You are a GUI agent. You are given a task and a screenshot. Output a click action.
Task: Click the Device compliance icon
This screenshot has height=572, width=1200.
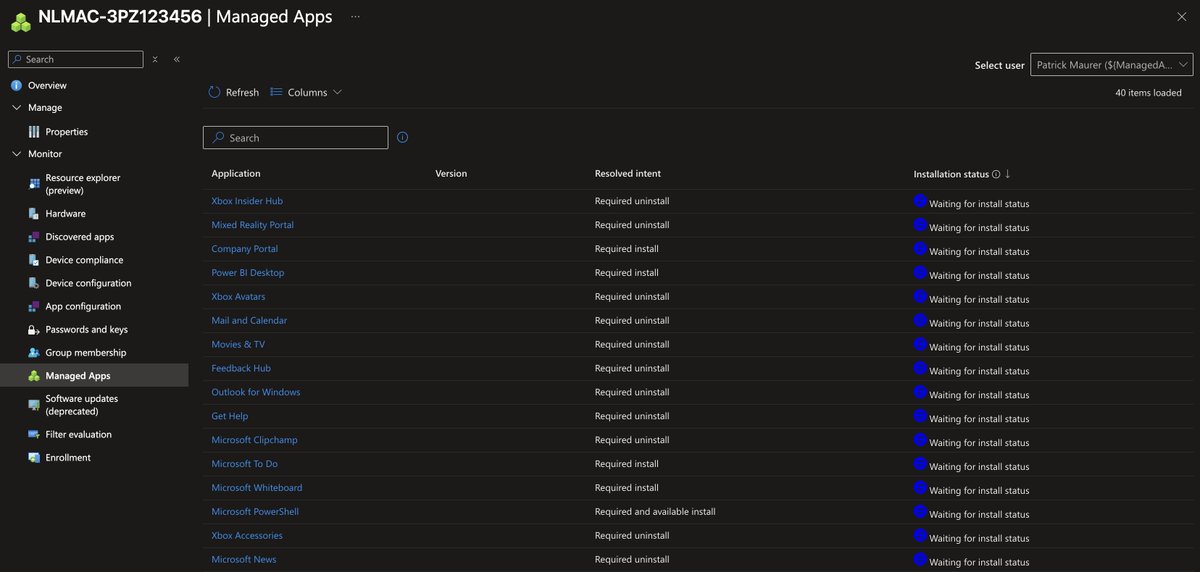pos(34,260)
